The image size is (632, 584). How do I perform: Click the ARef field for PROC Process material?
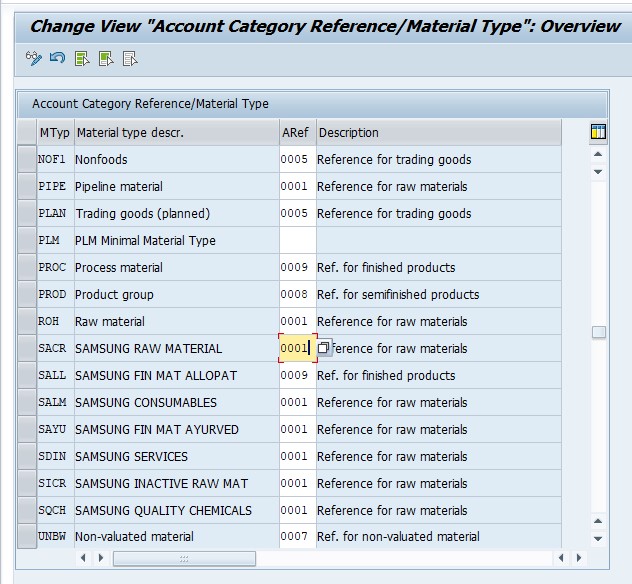[297, 267]
